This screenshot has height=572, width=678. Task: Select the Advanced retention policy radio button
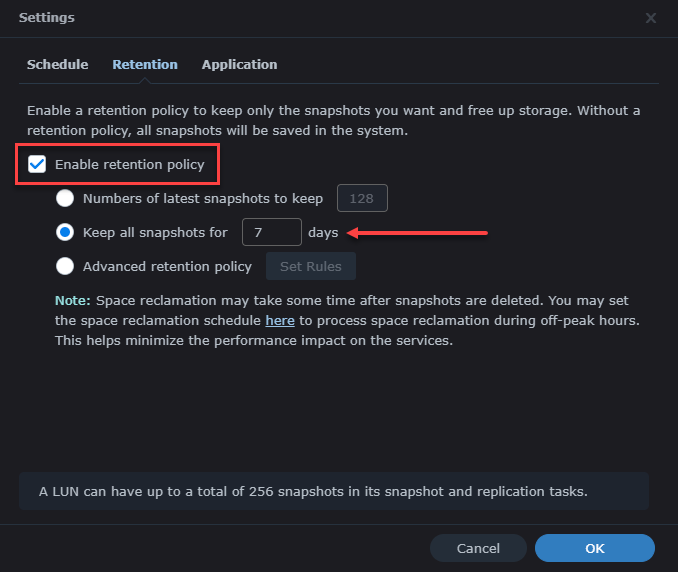65,266
